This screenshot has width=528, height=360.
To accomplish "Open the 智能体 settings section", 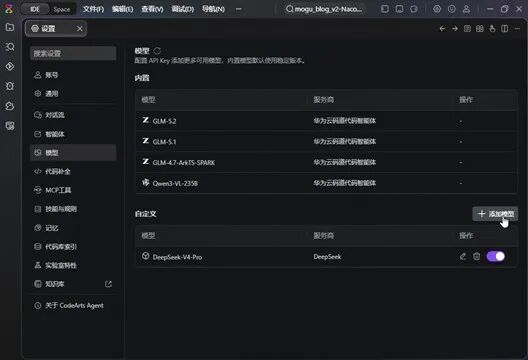I will pyautogui.click(x=73, y=134).
